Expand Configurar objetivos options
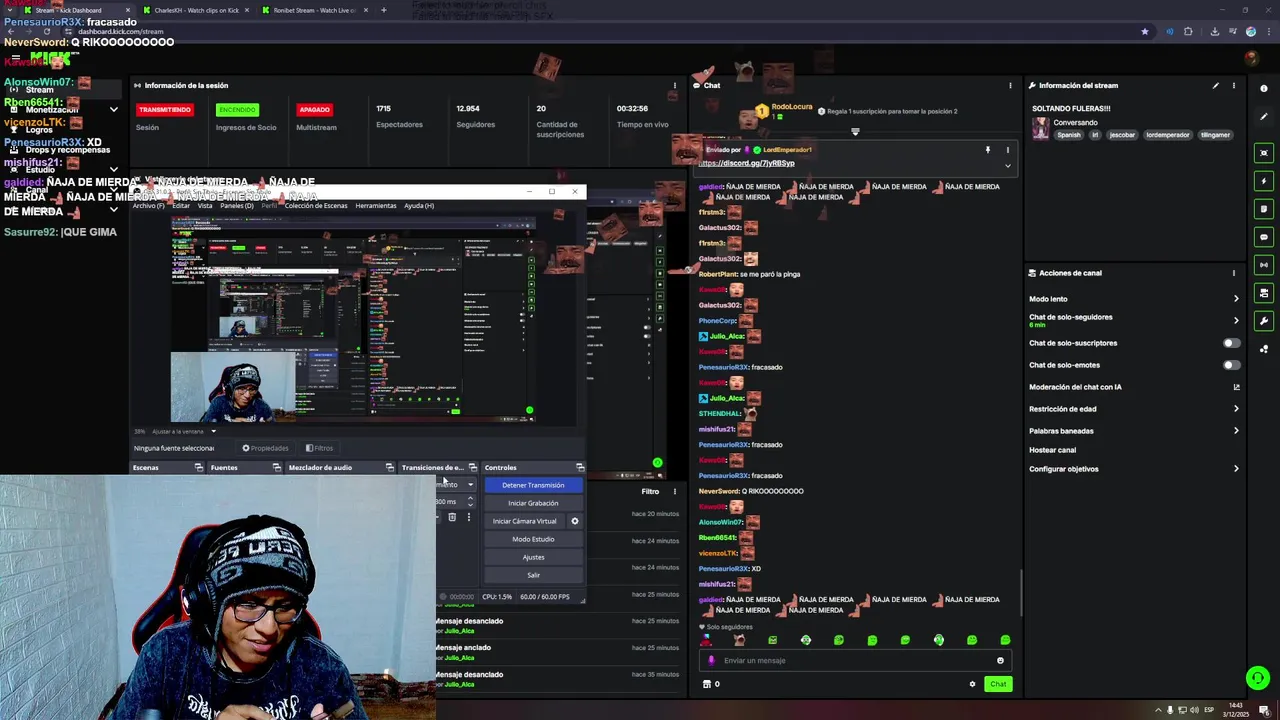Image resolution: width=1280 pixels, height=720 pixels. pyautogui.click(x=1236, y=469)
